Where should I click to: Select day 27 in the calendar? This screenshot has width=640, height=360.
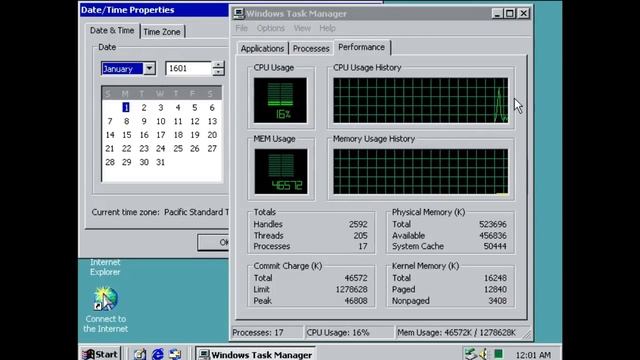click(212, 149)
